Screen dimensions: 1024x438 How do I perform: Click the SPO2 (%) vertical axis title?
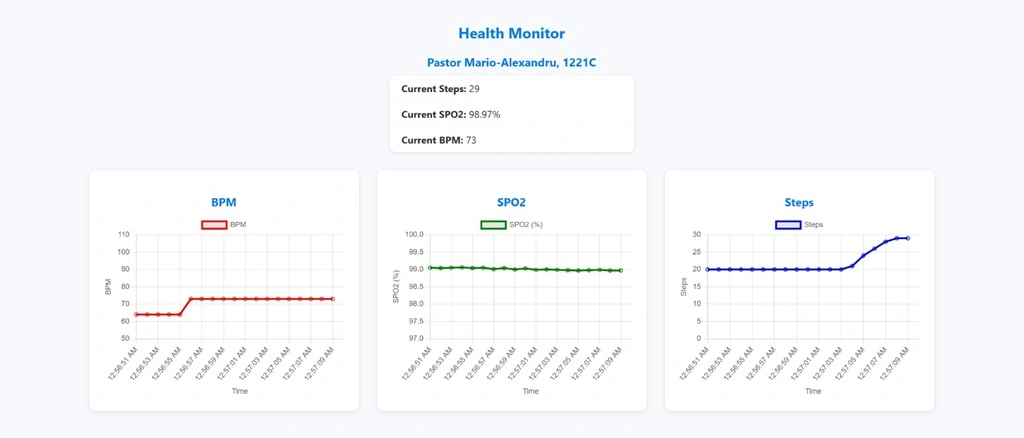pyautogui.click(x=396, y=287)
